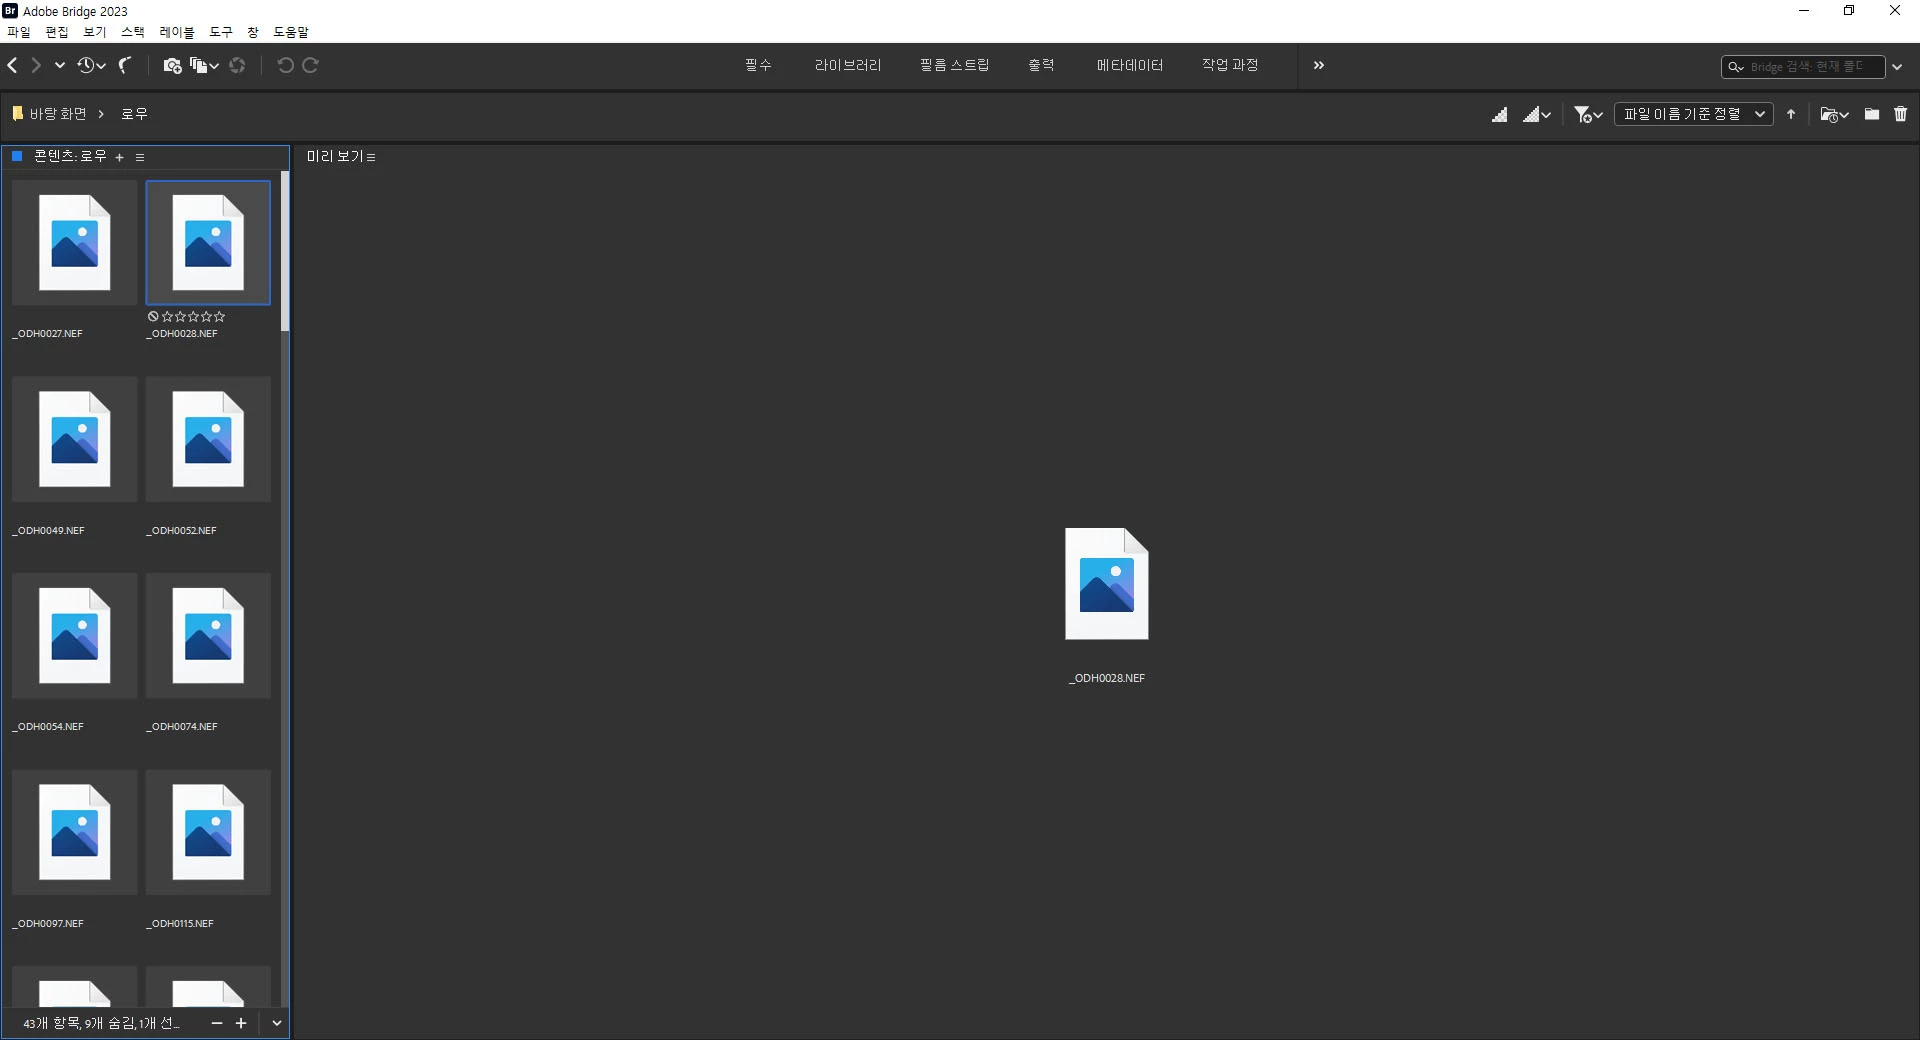Open the 미리 보기 panel menu
Screen dimensions: 1920x1040
(x=371, y=157)
